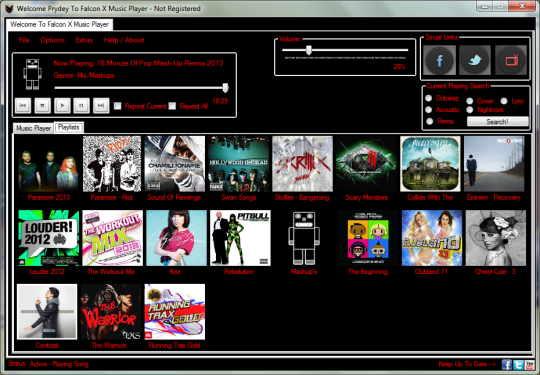
Task: Select the Lyric search option
Action: [504, 101]
